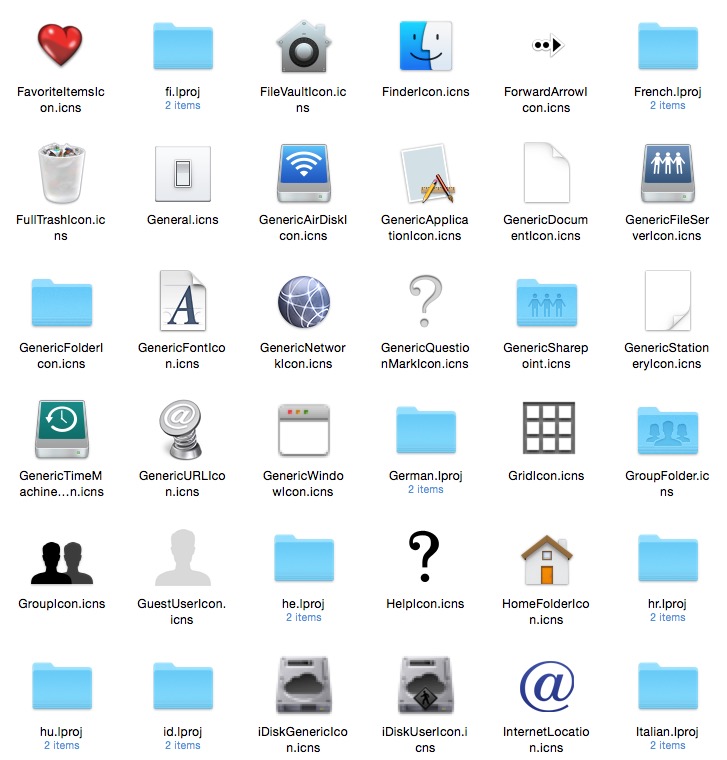Screen dimensions: 727x760
Task: Click the iDiskGenericIcon.icns filename label
Action: [x=303, y=739]
